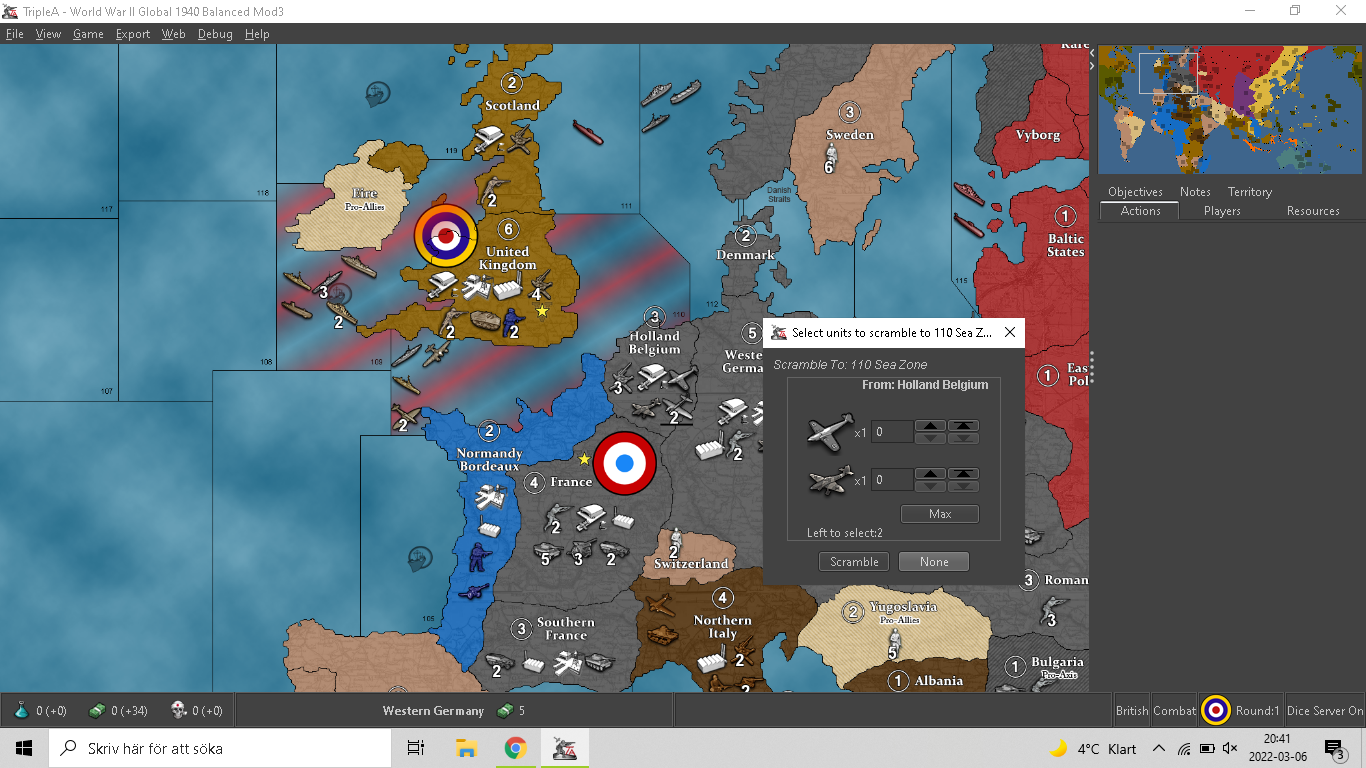Click the United Kingdom roundel on the map
The image size is (1366, 768).
(x=446, y=237)
